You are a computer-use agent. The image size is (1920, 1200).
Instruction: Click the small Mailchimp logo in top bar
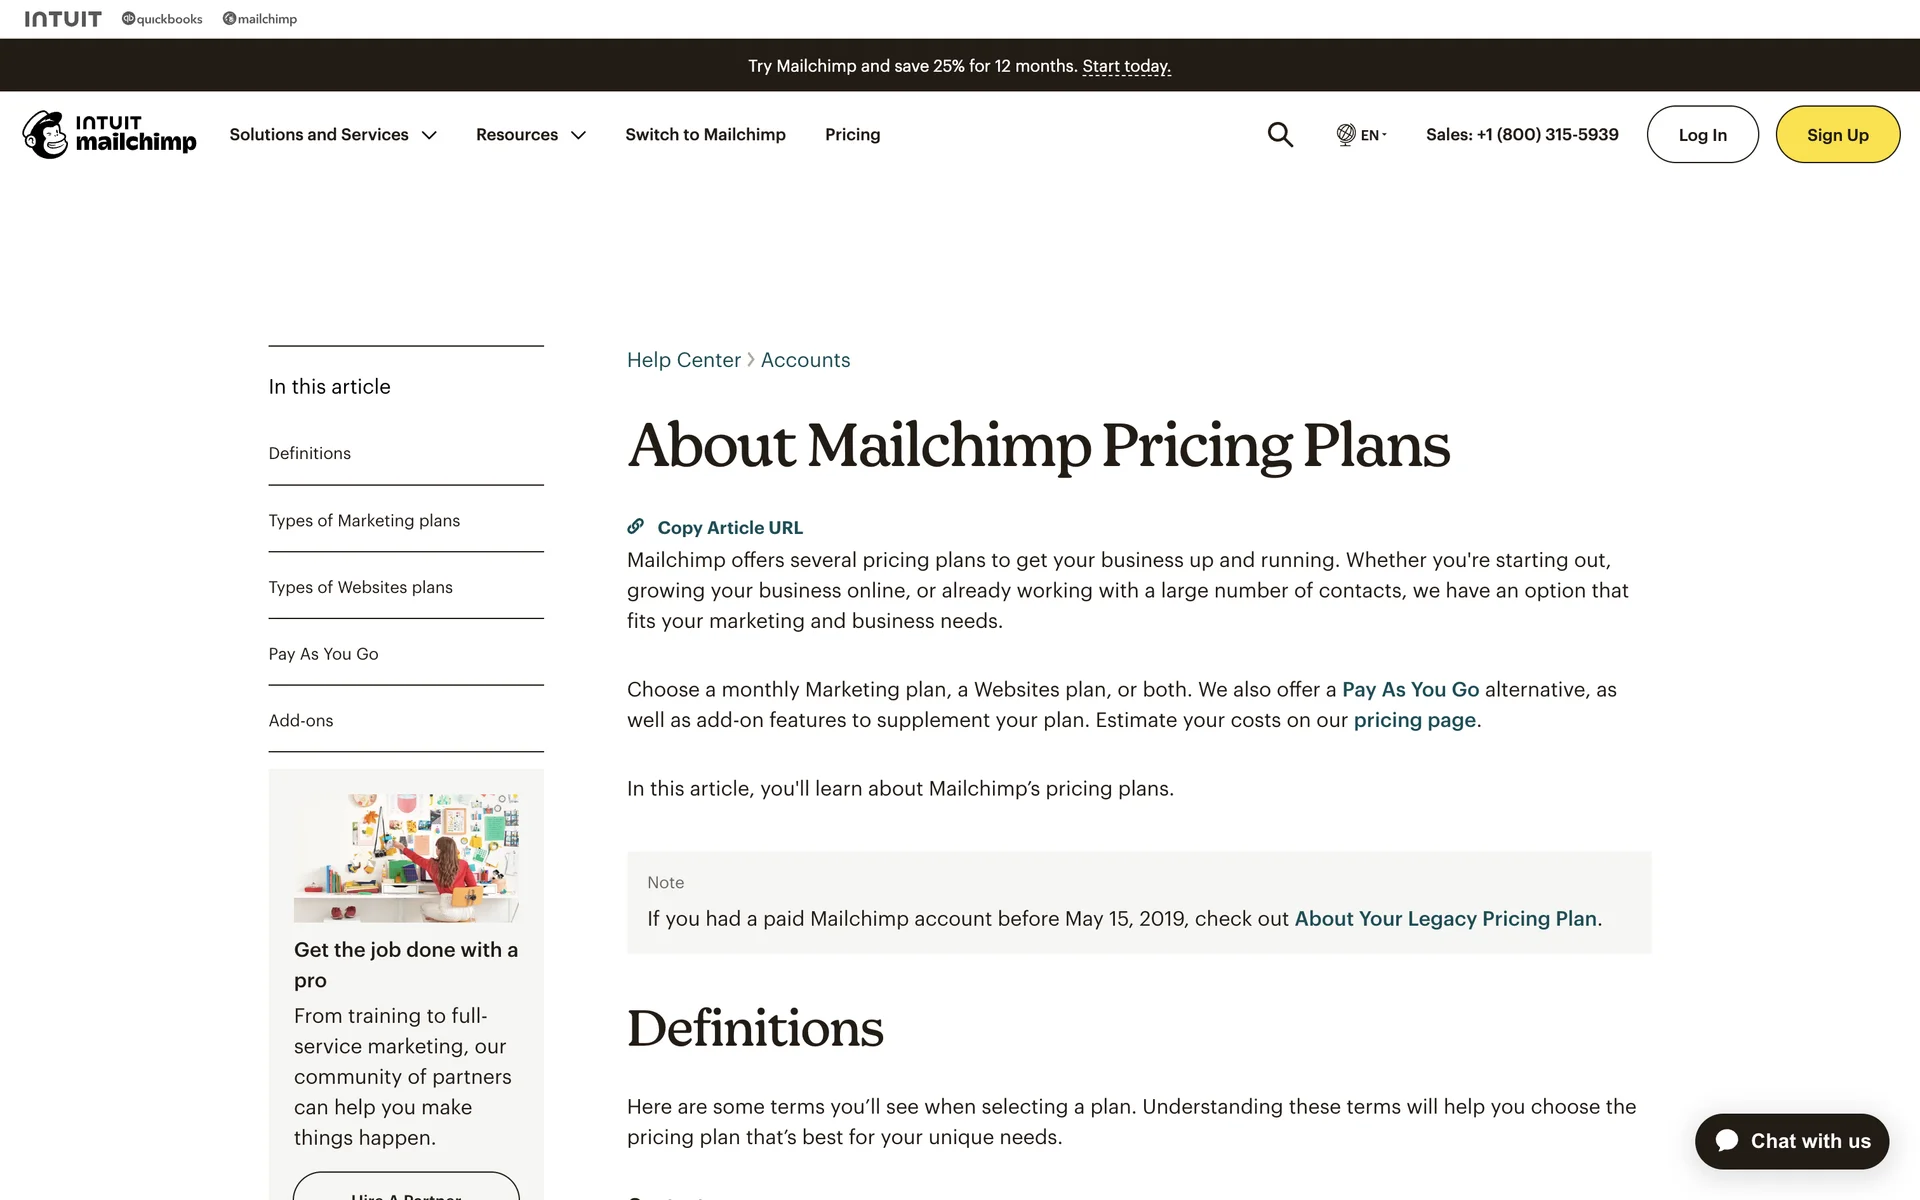tap(260, 19)
